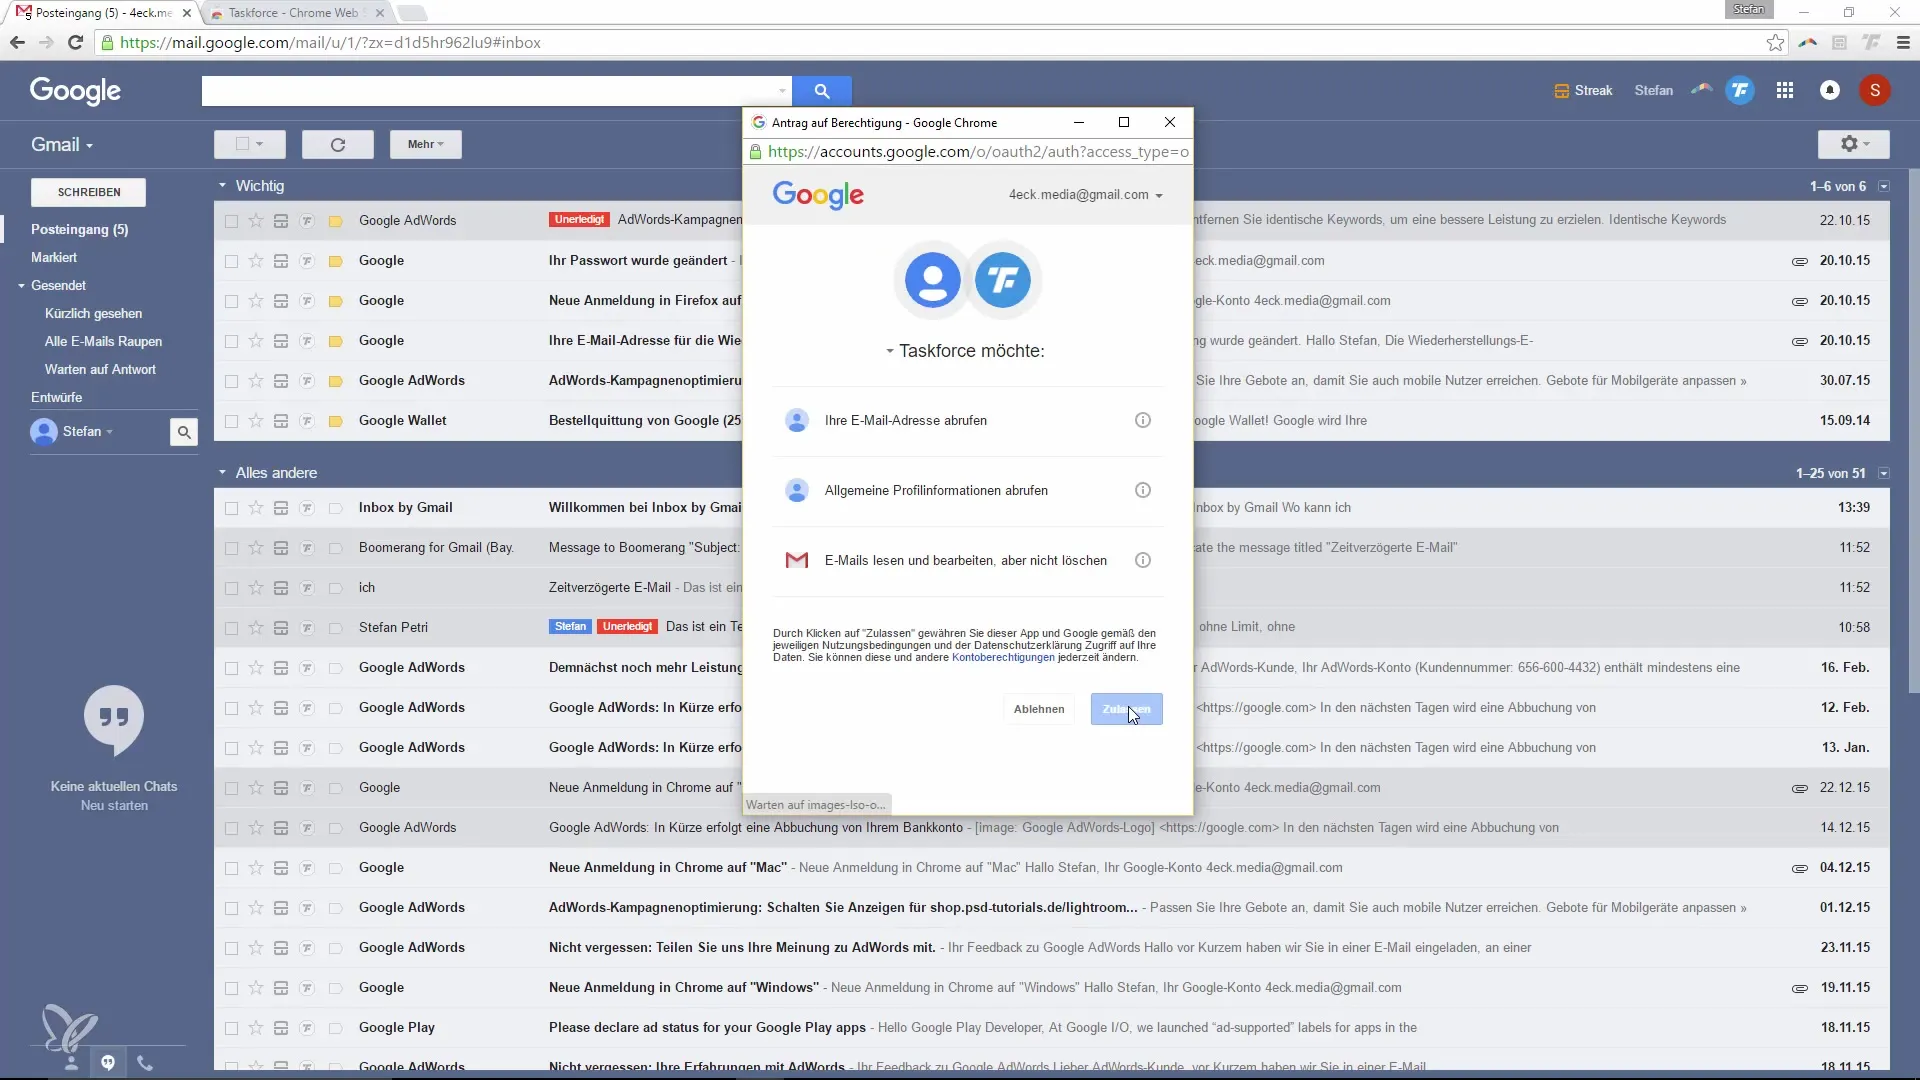Click info icon for E-Mail-Adresse abrufen
This screenshot has width=1920, height=1080.
1143,420
